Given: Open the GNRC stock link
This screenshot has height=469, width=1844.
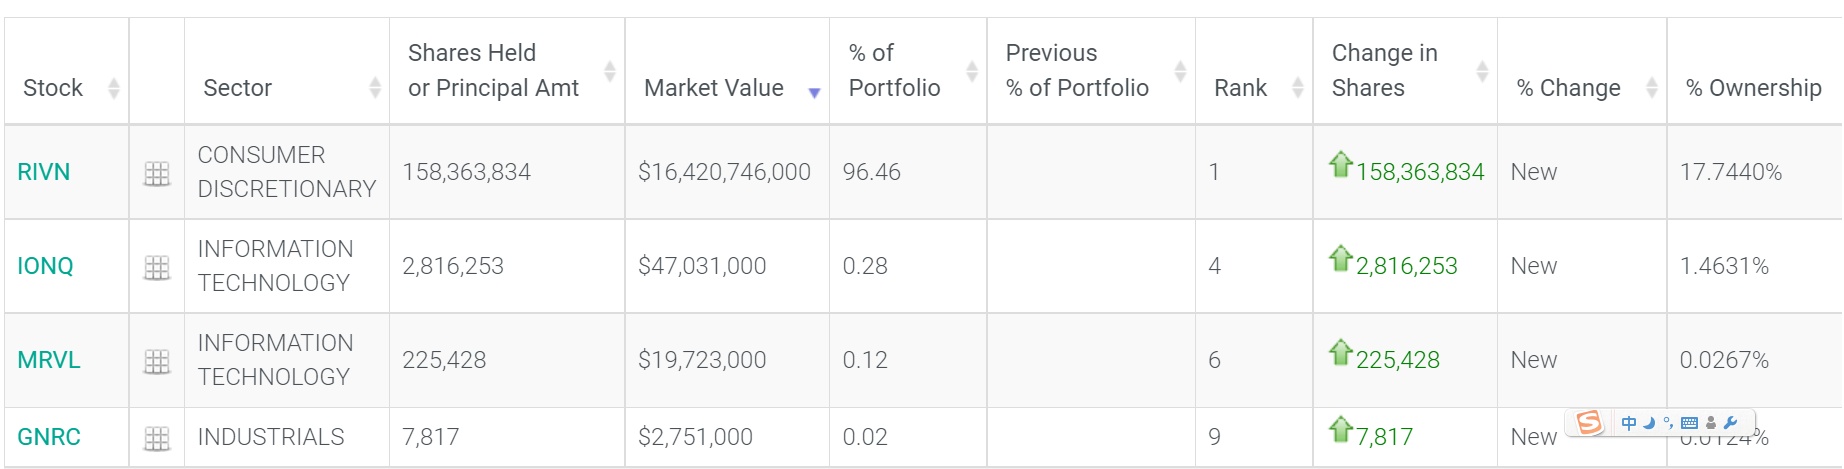Looking at the screenshot, I should (x=49, y=437).
